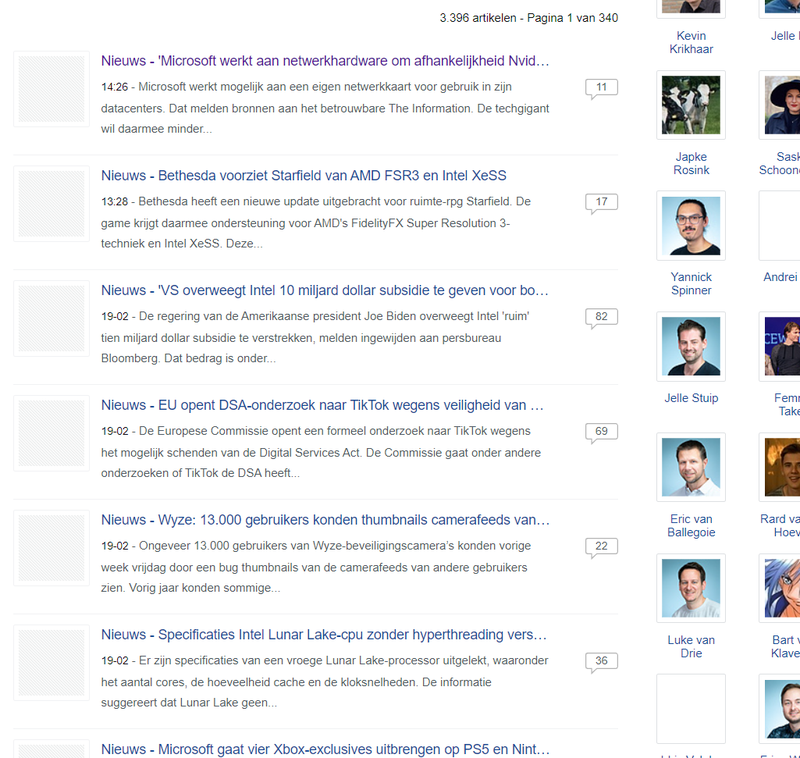
Task: Open the 82 comments bubble
Action: [x=602, y=317]
